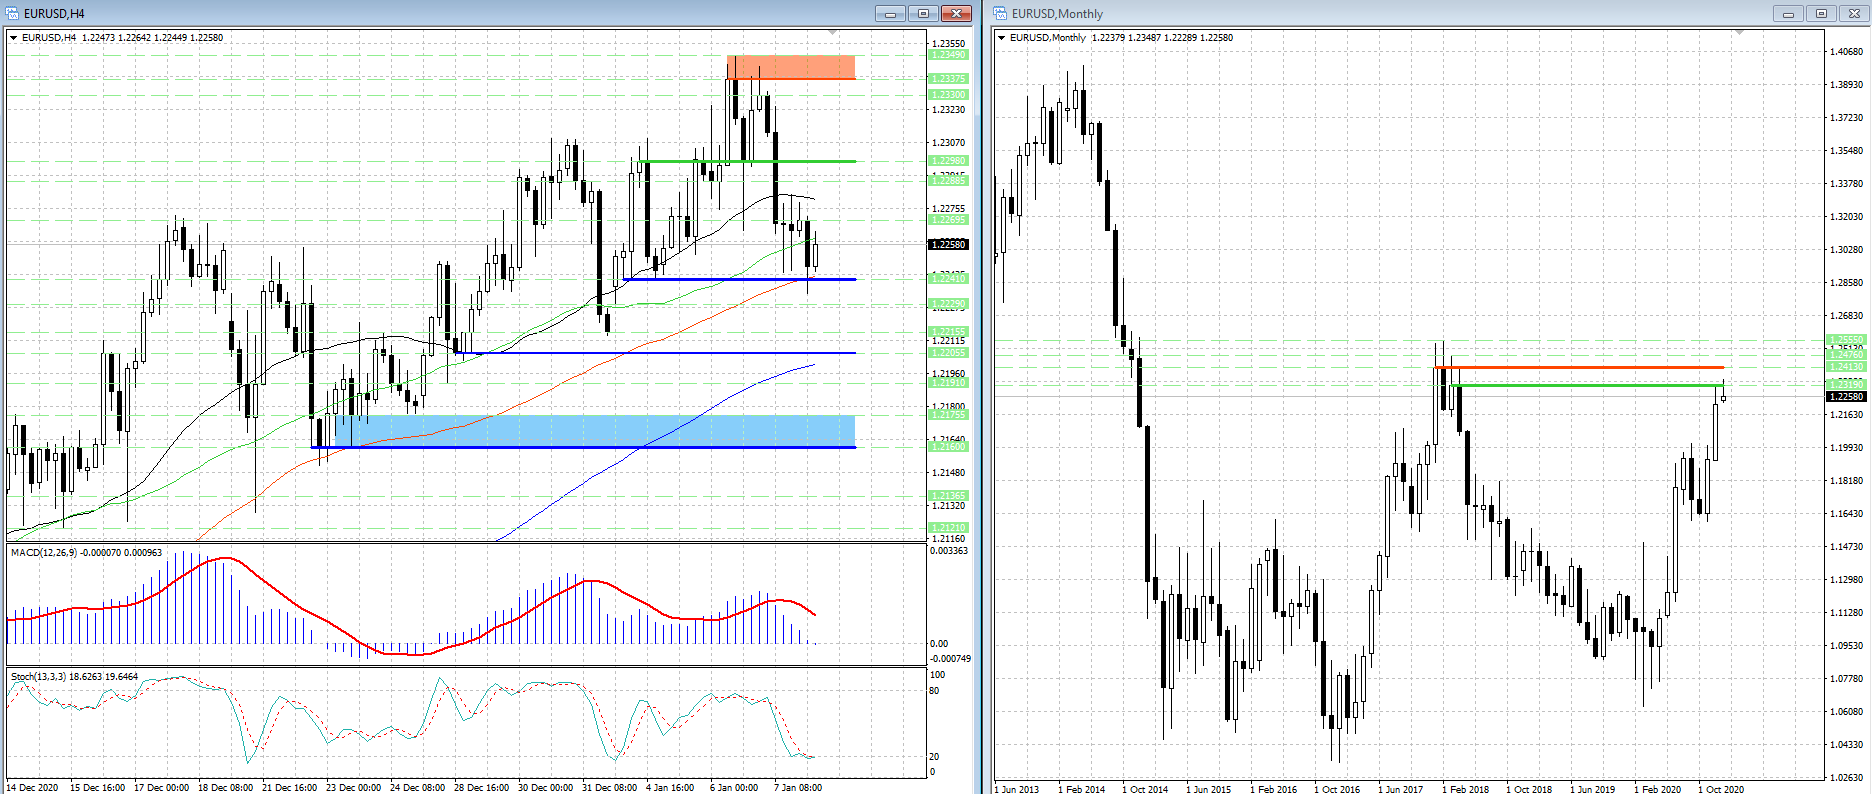Open the H4 chart's one-click trading arrow
1872x794 pixels.
[14, 38]
